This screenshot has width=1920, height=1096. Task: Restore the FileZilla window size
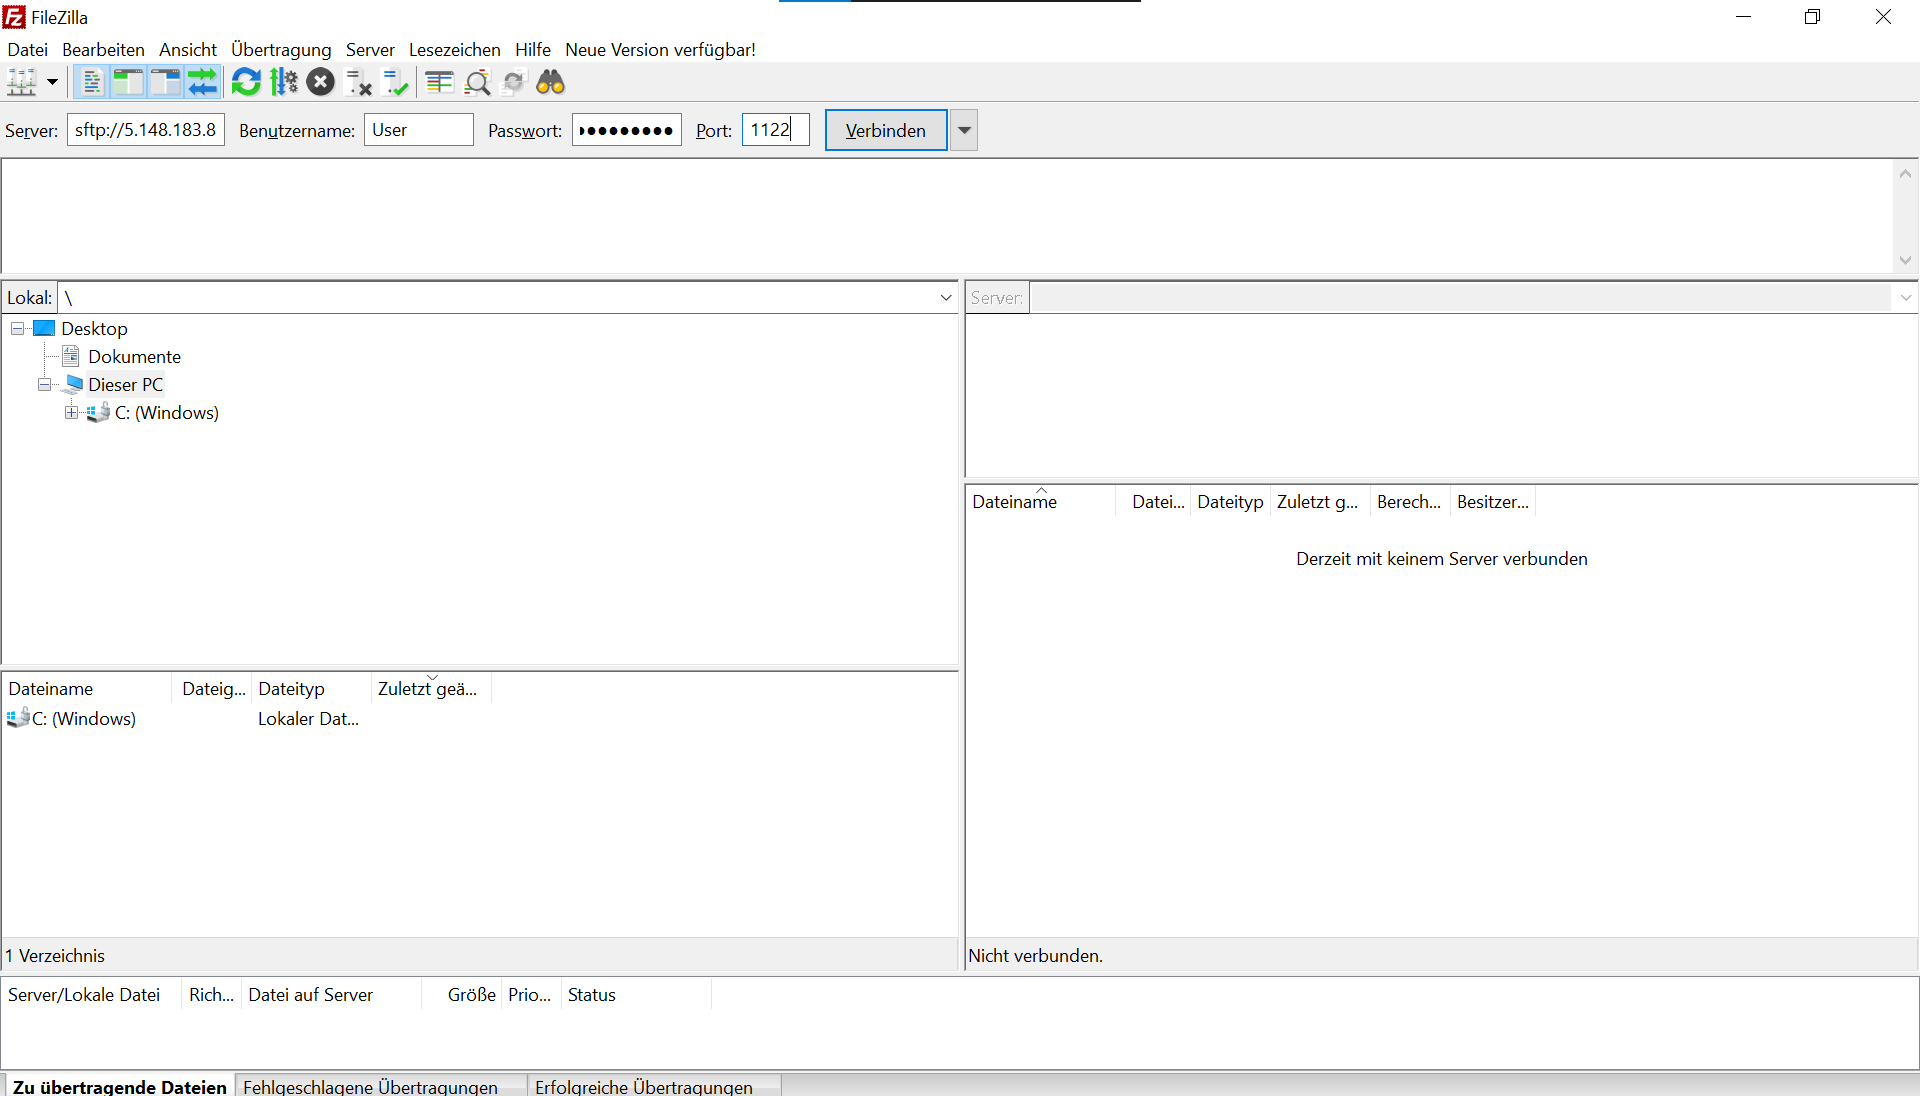pos(1813,17)
